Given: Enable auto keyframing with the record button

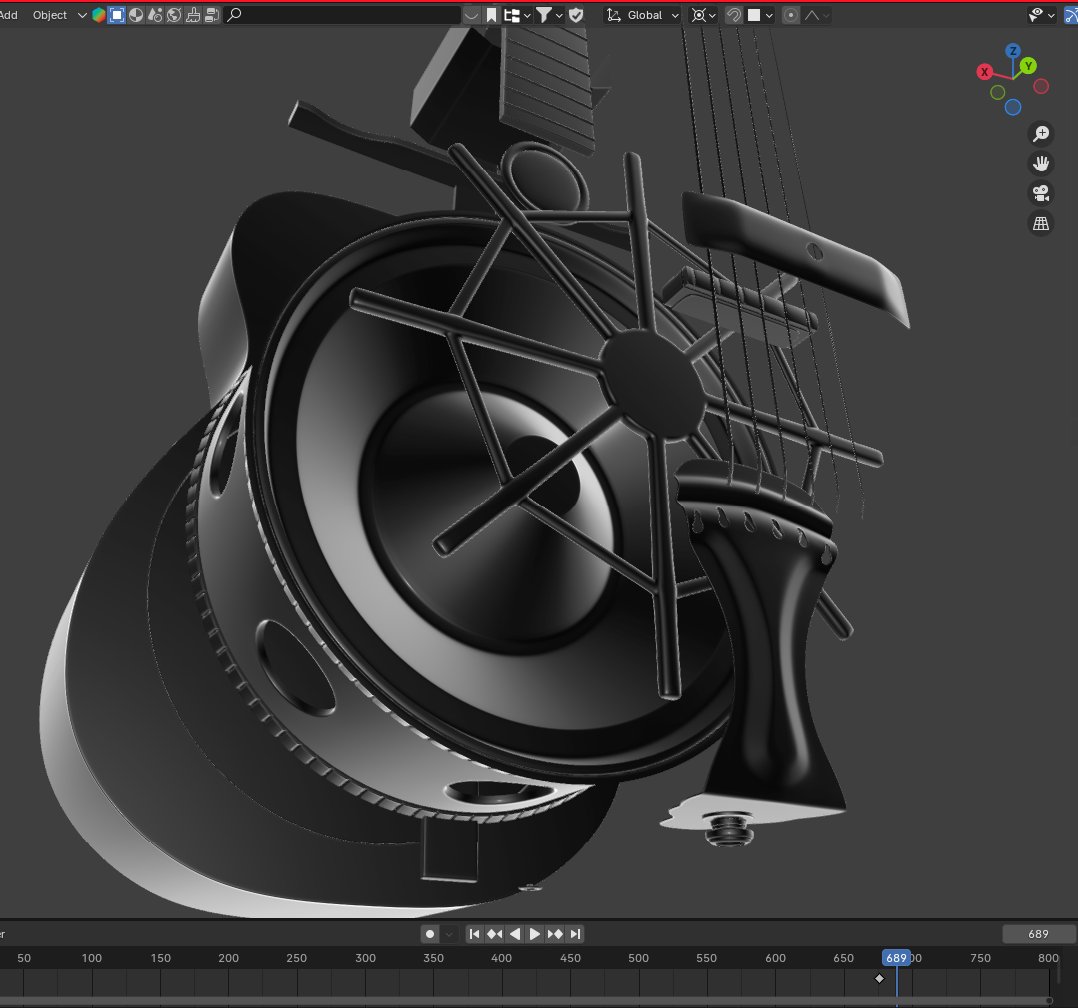Looking at the screenshot, I should click(431, 934).
